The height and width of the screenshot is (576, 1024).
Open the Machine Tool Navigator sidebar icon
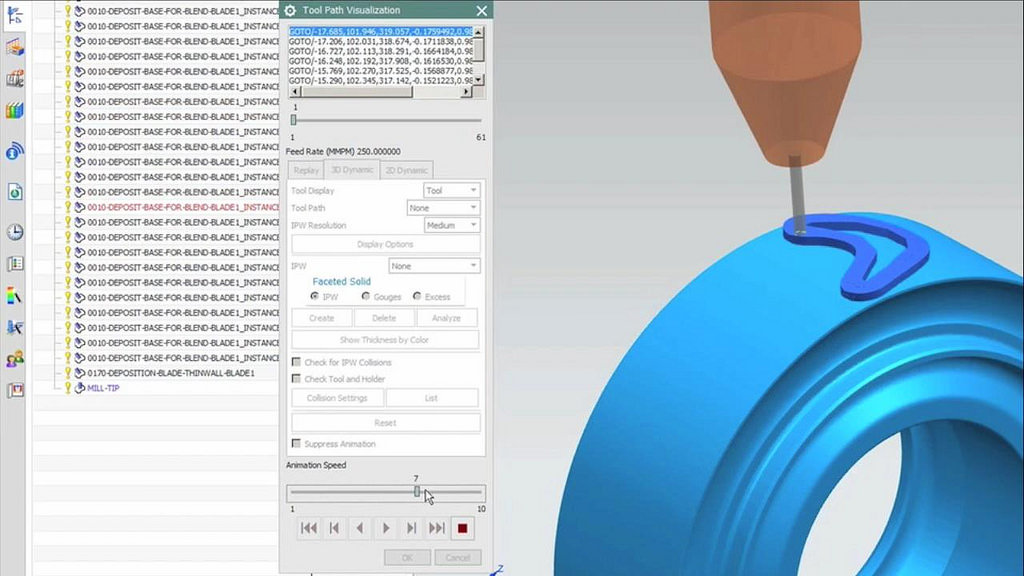[x=14, y=48]
